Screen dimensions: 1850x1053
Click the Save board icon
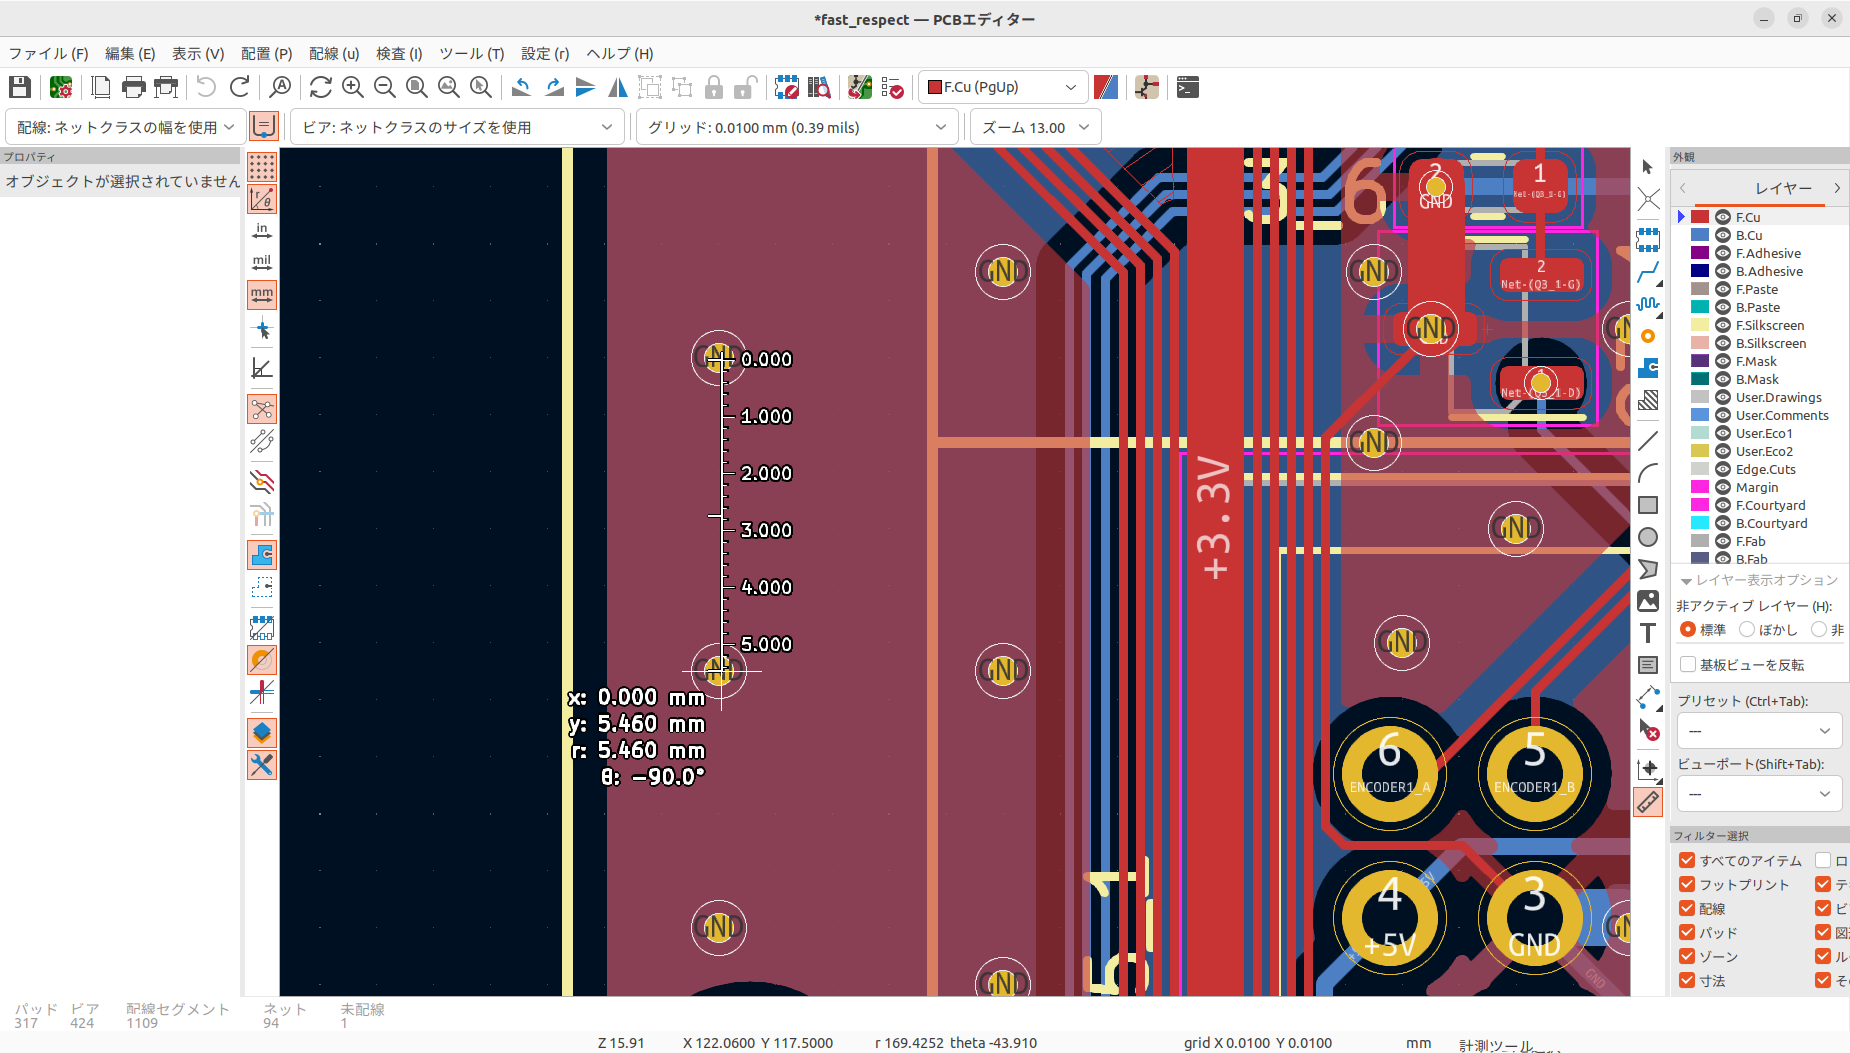coord(20,88)
